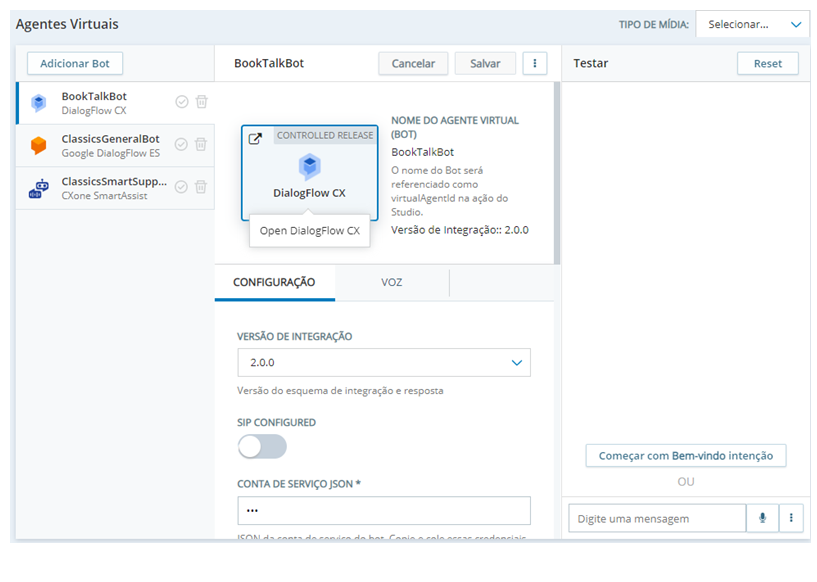
Task: Click the microphone icon in test panel
Action: (762, 518)
